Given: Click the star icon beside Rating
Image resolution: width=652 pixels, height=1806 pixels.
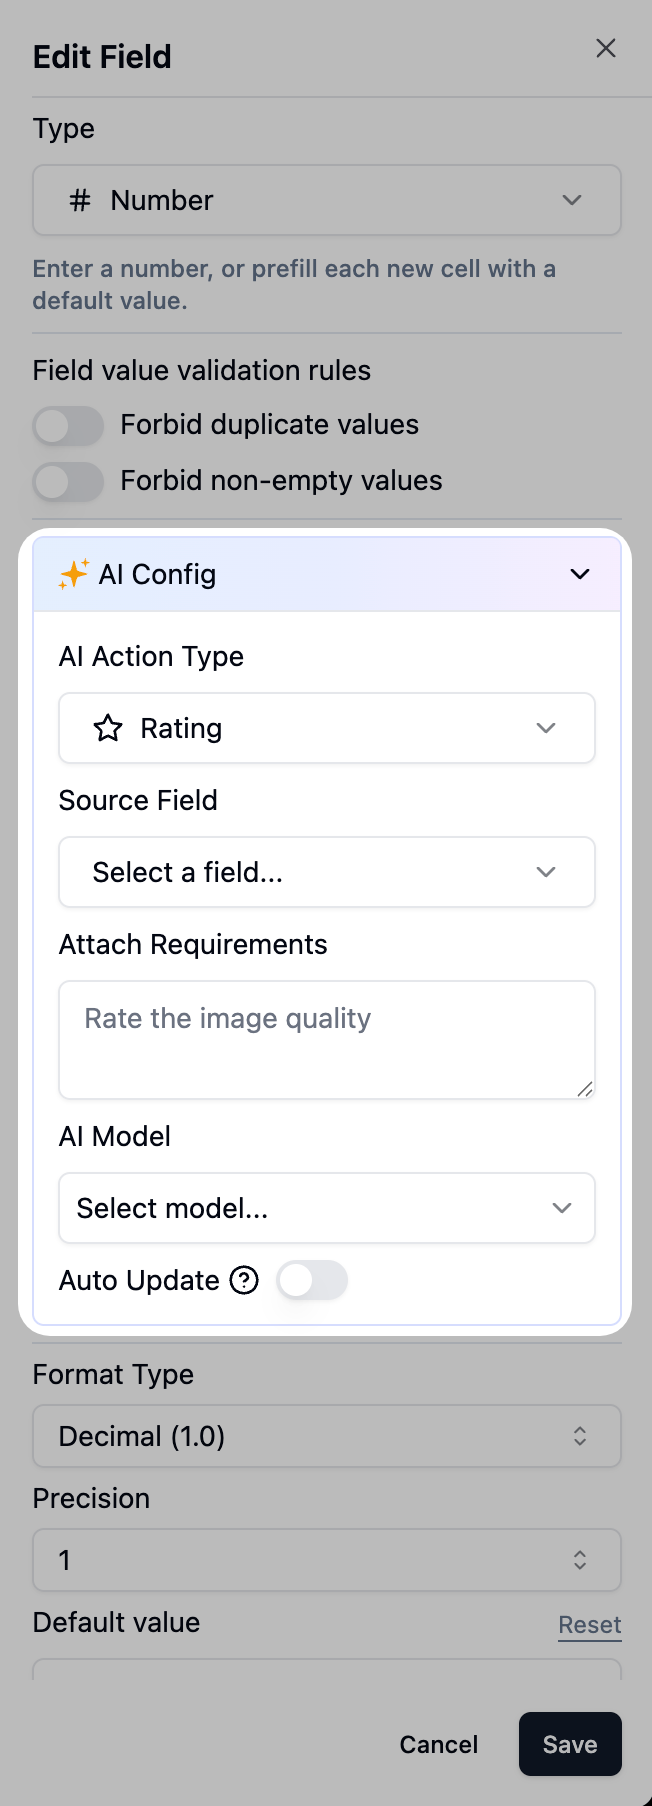Looking at the screenshot, I should [108, 728].
